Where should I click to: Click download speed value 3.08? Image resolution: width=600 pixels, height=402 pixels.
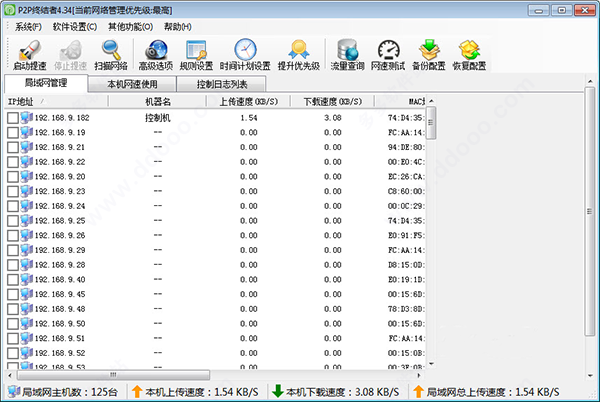333,118
